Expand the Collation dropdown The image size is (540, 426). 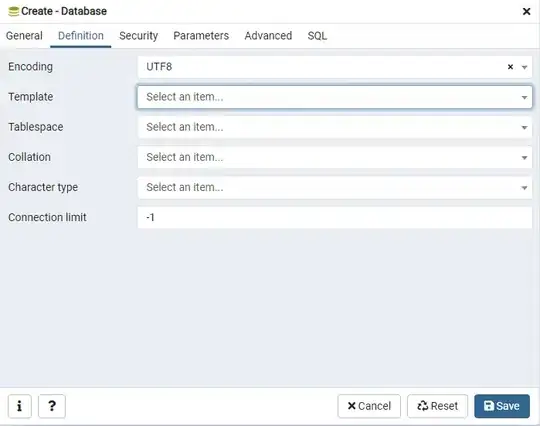click(335, 157)
